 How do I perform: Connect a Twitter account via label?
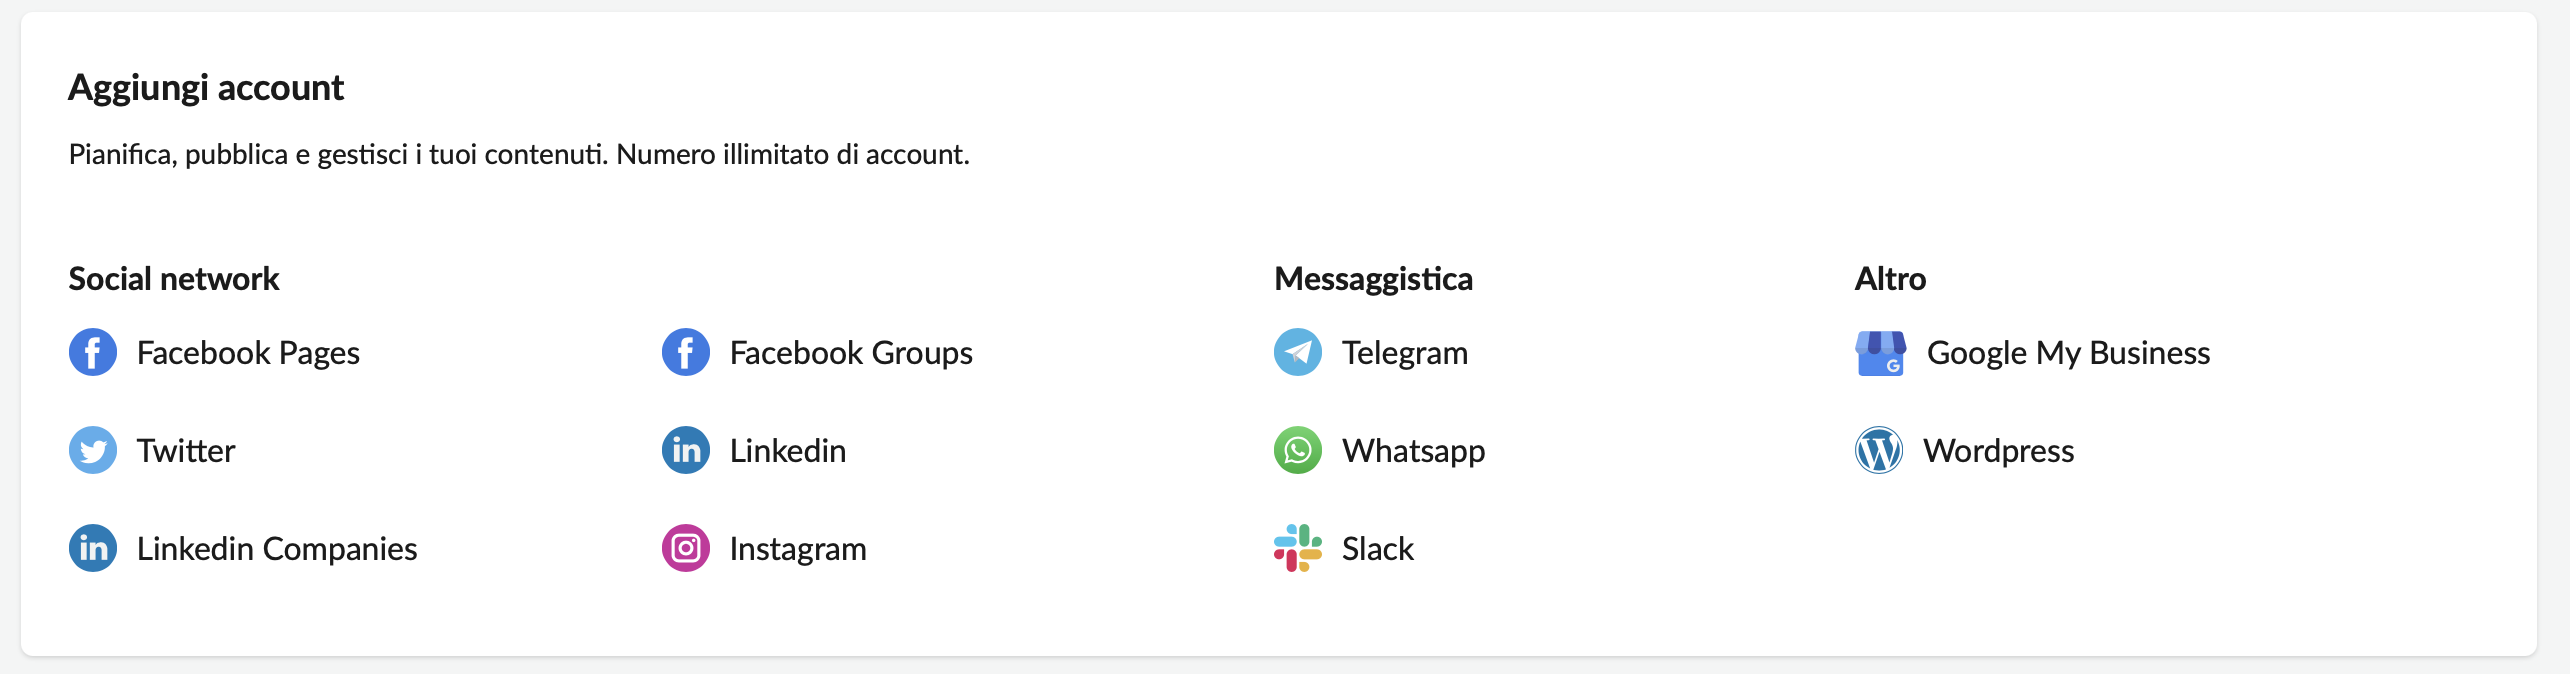pyautogui.click(x=186, y=451)
